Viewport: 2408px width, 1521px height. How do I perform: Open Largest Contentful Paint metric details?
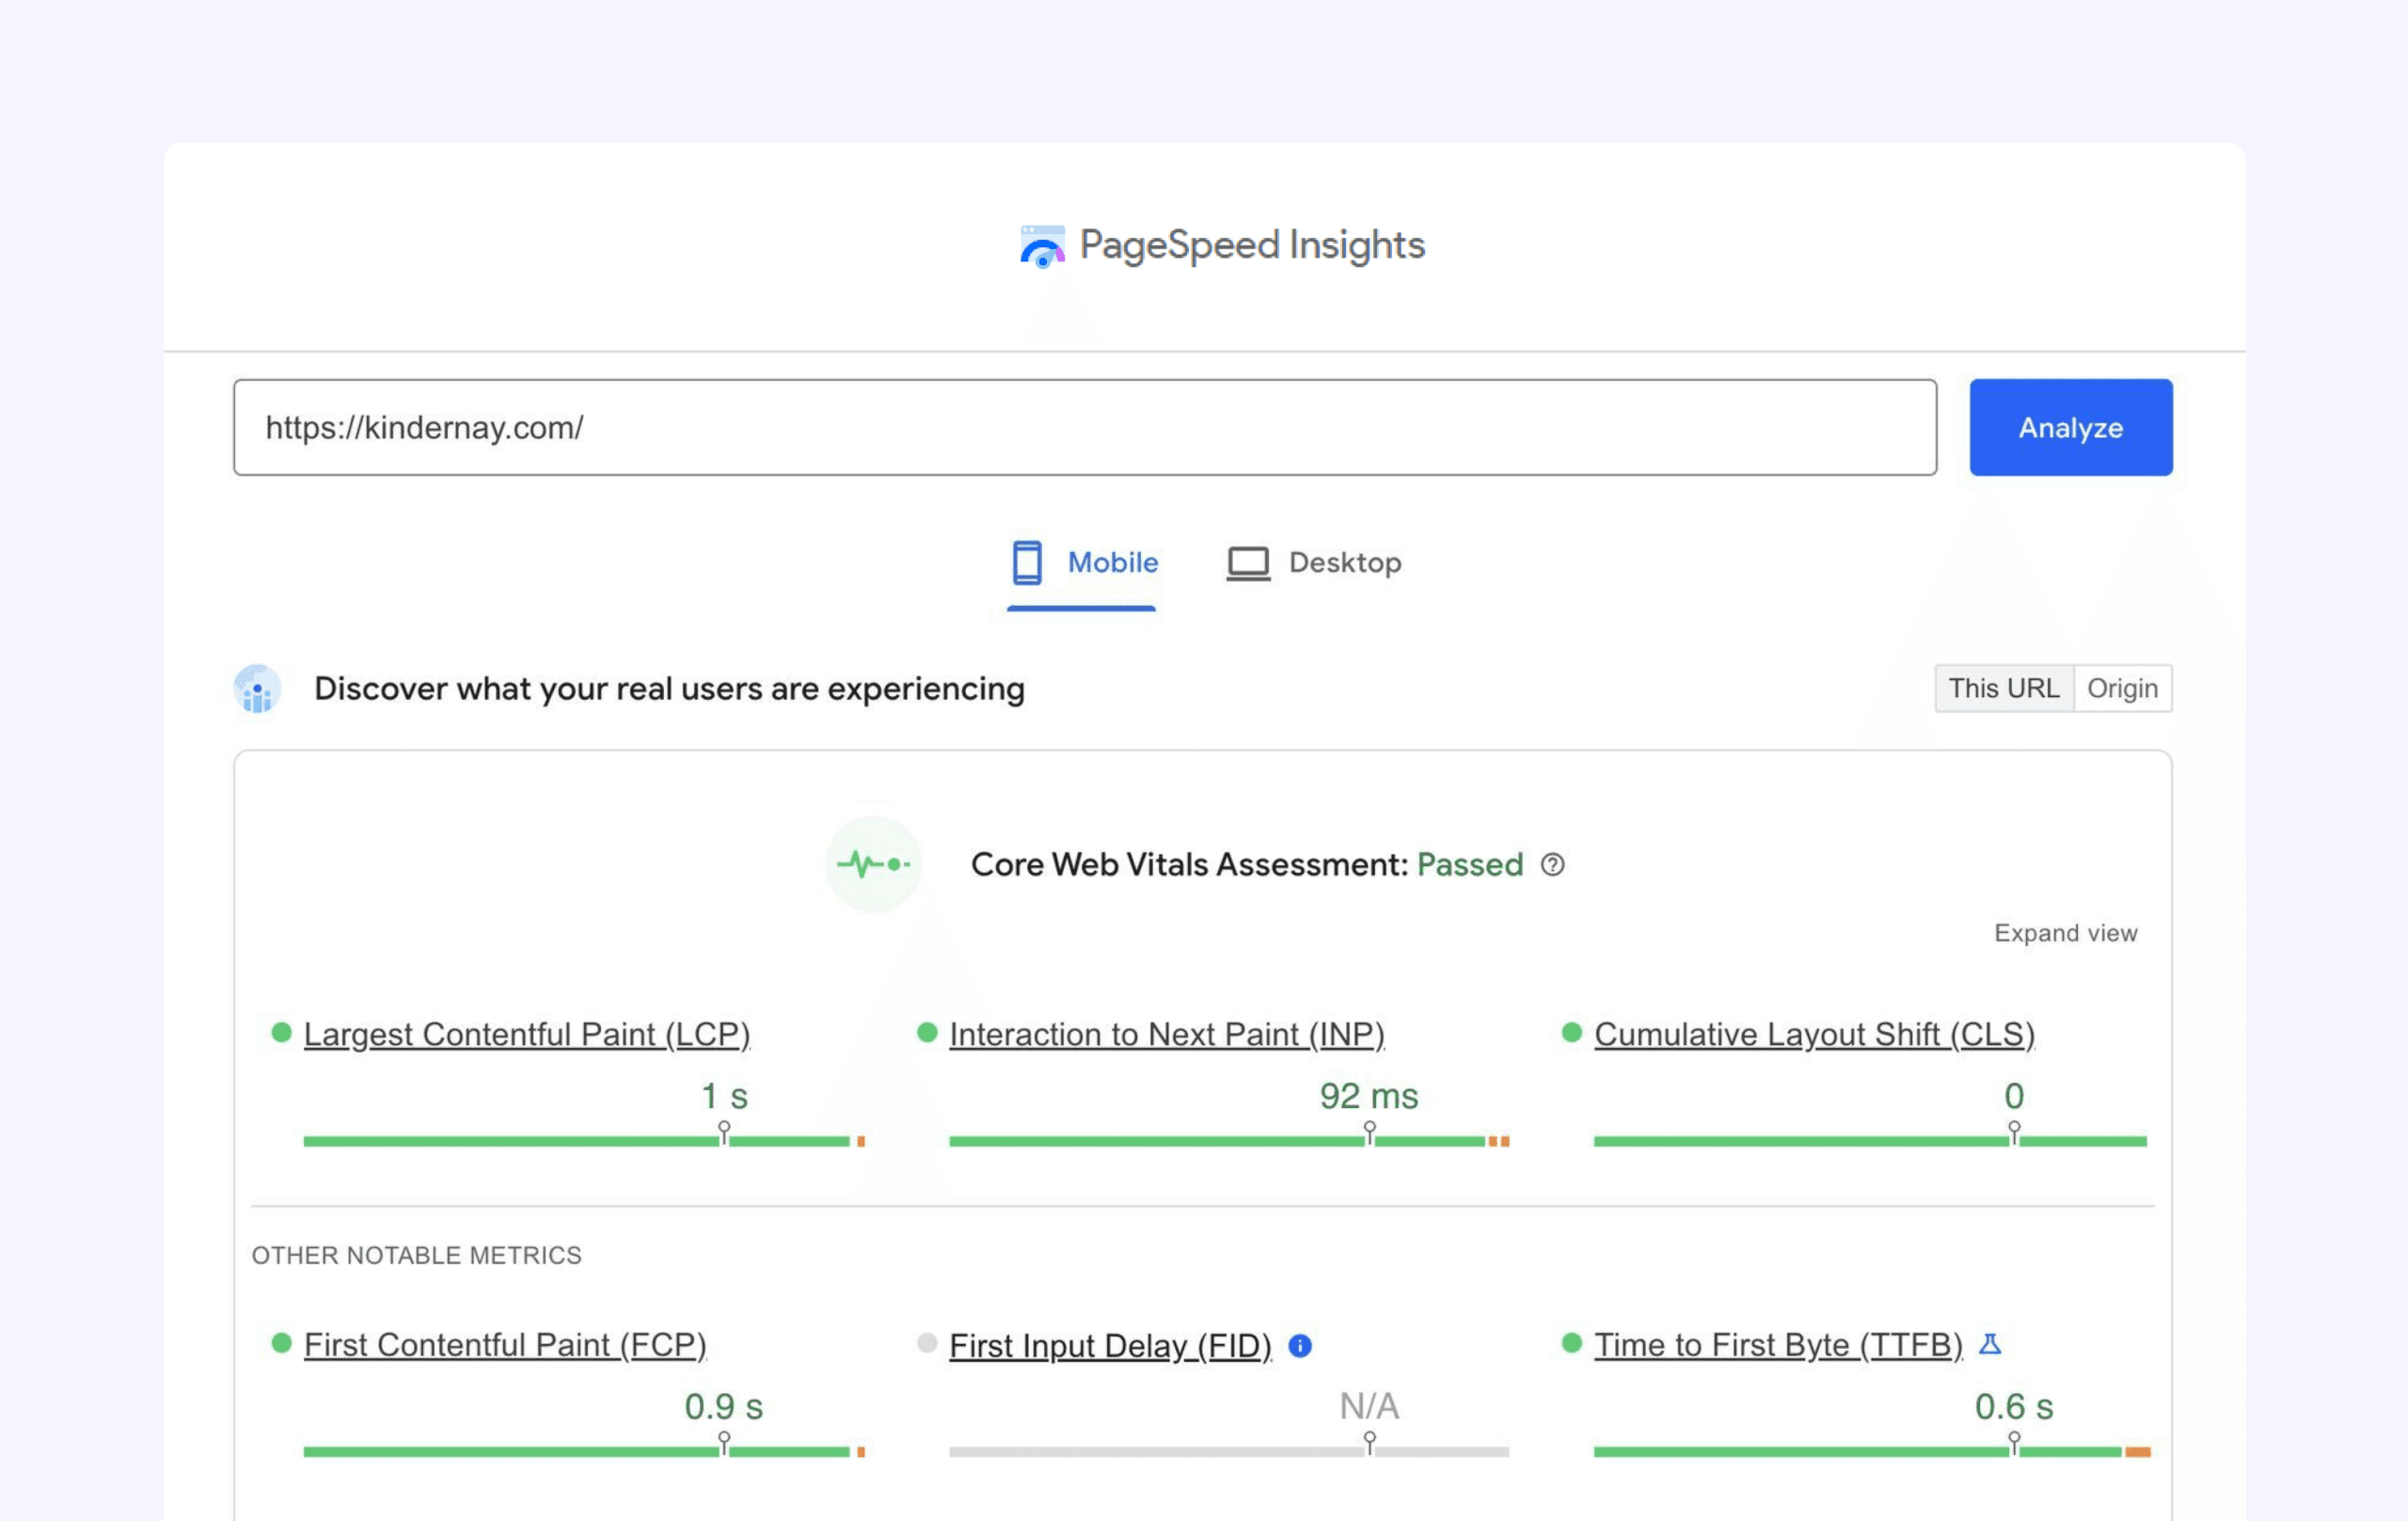pyautogui.click(x=527, y=1035)
